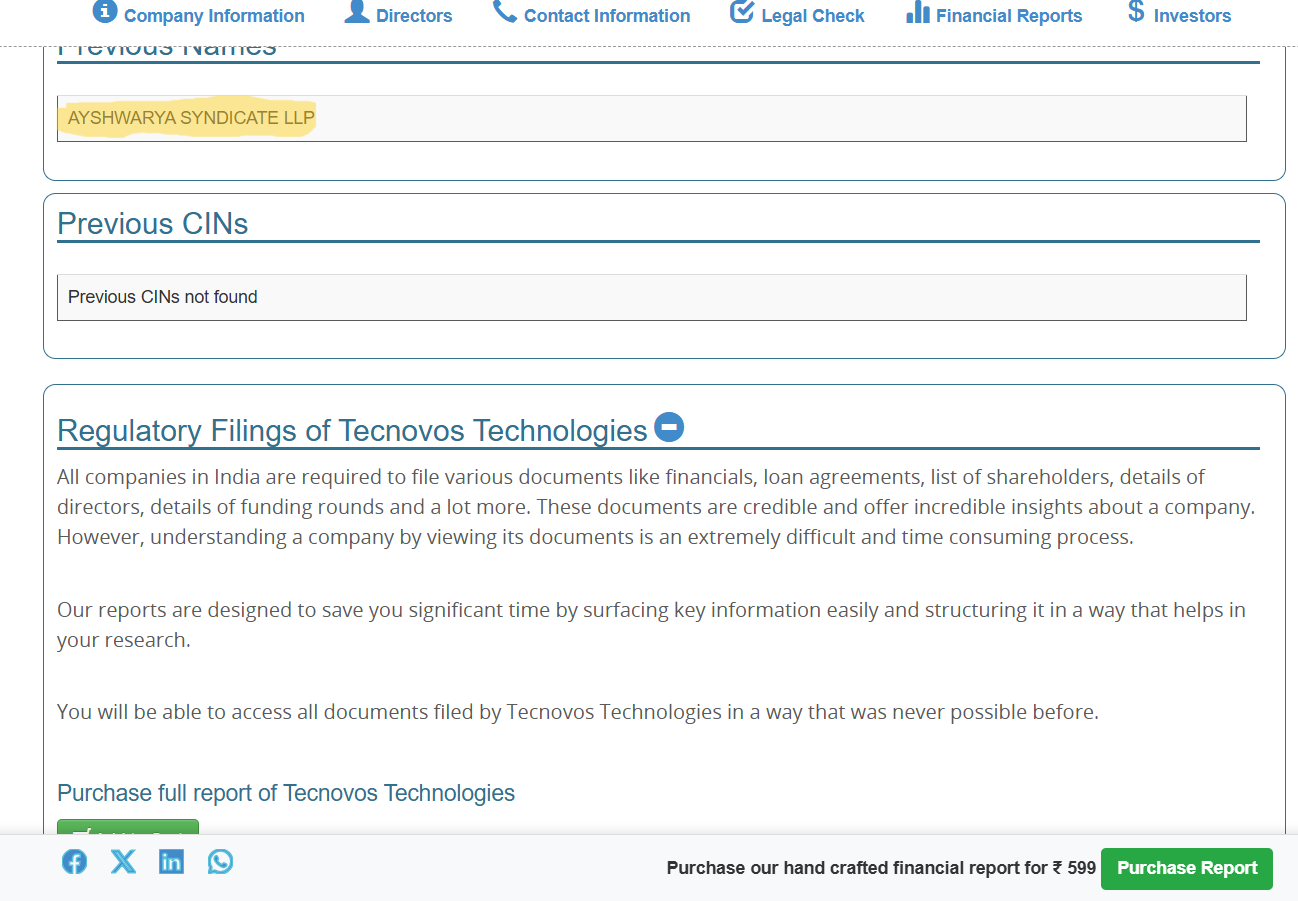
Task: Click the paragraph starting 'Our reports are designed'
Action: (651, 625)
